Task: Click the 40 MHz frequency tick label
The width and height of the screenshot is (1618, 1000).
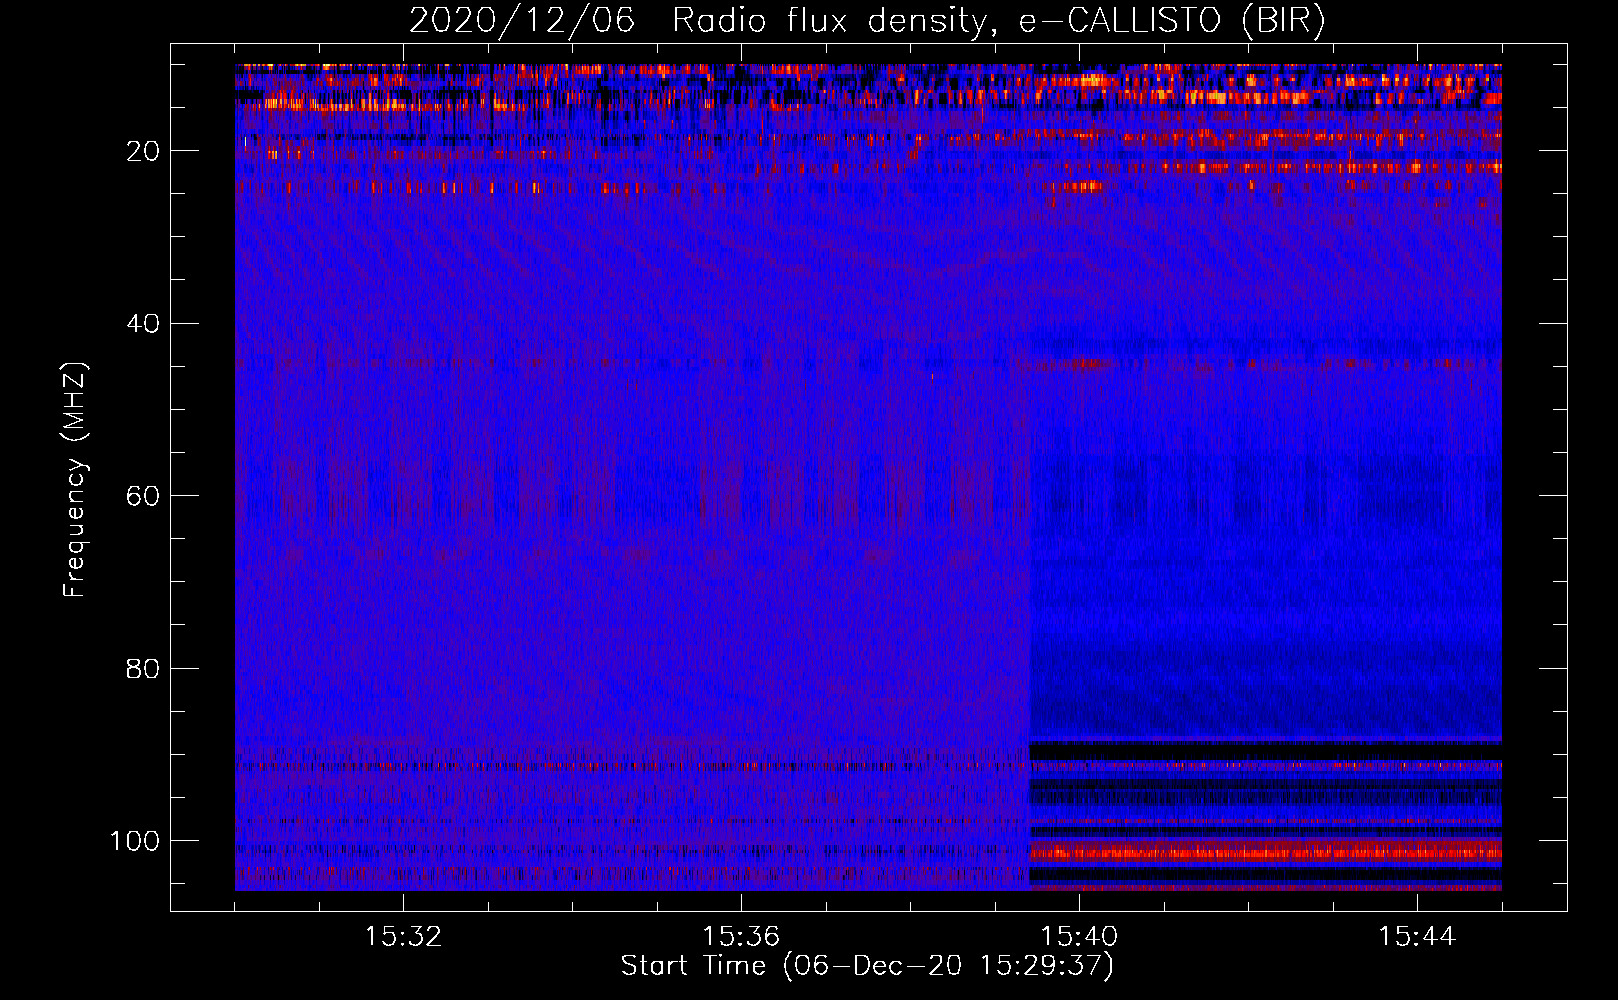Action: pos(143,324)
